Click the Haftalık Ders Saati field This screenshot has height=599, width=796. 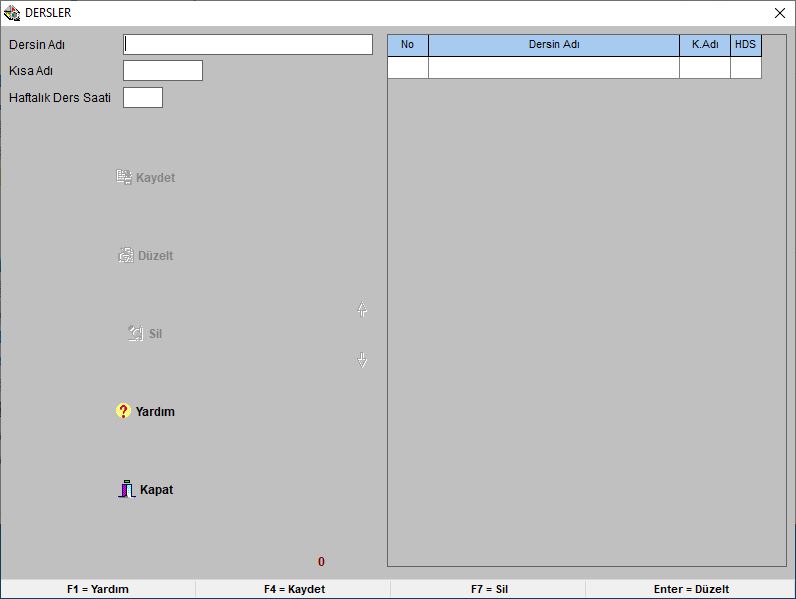pos(143,97)
